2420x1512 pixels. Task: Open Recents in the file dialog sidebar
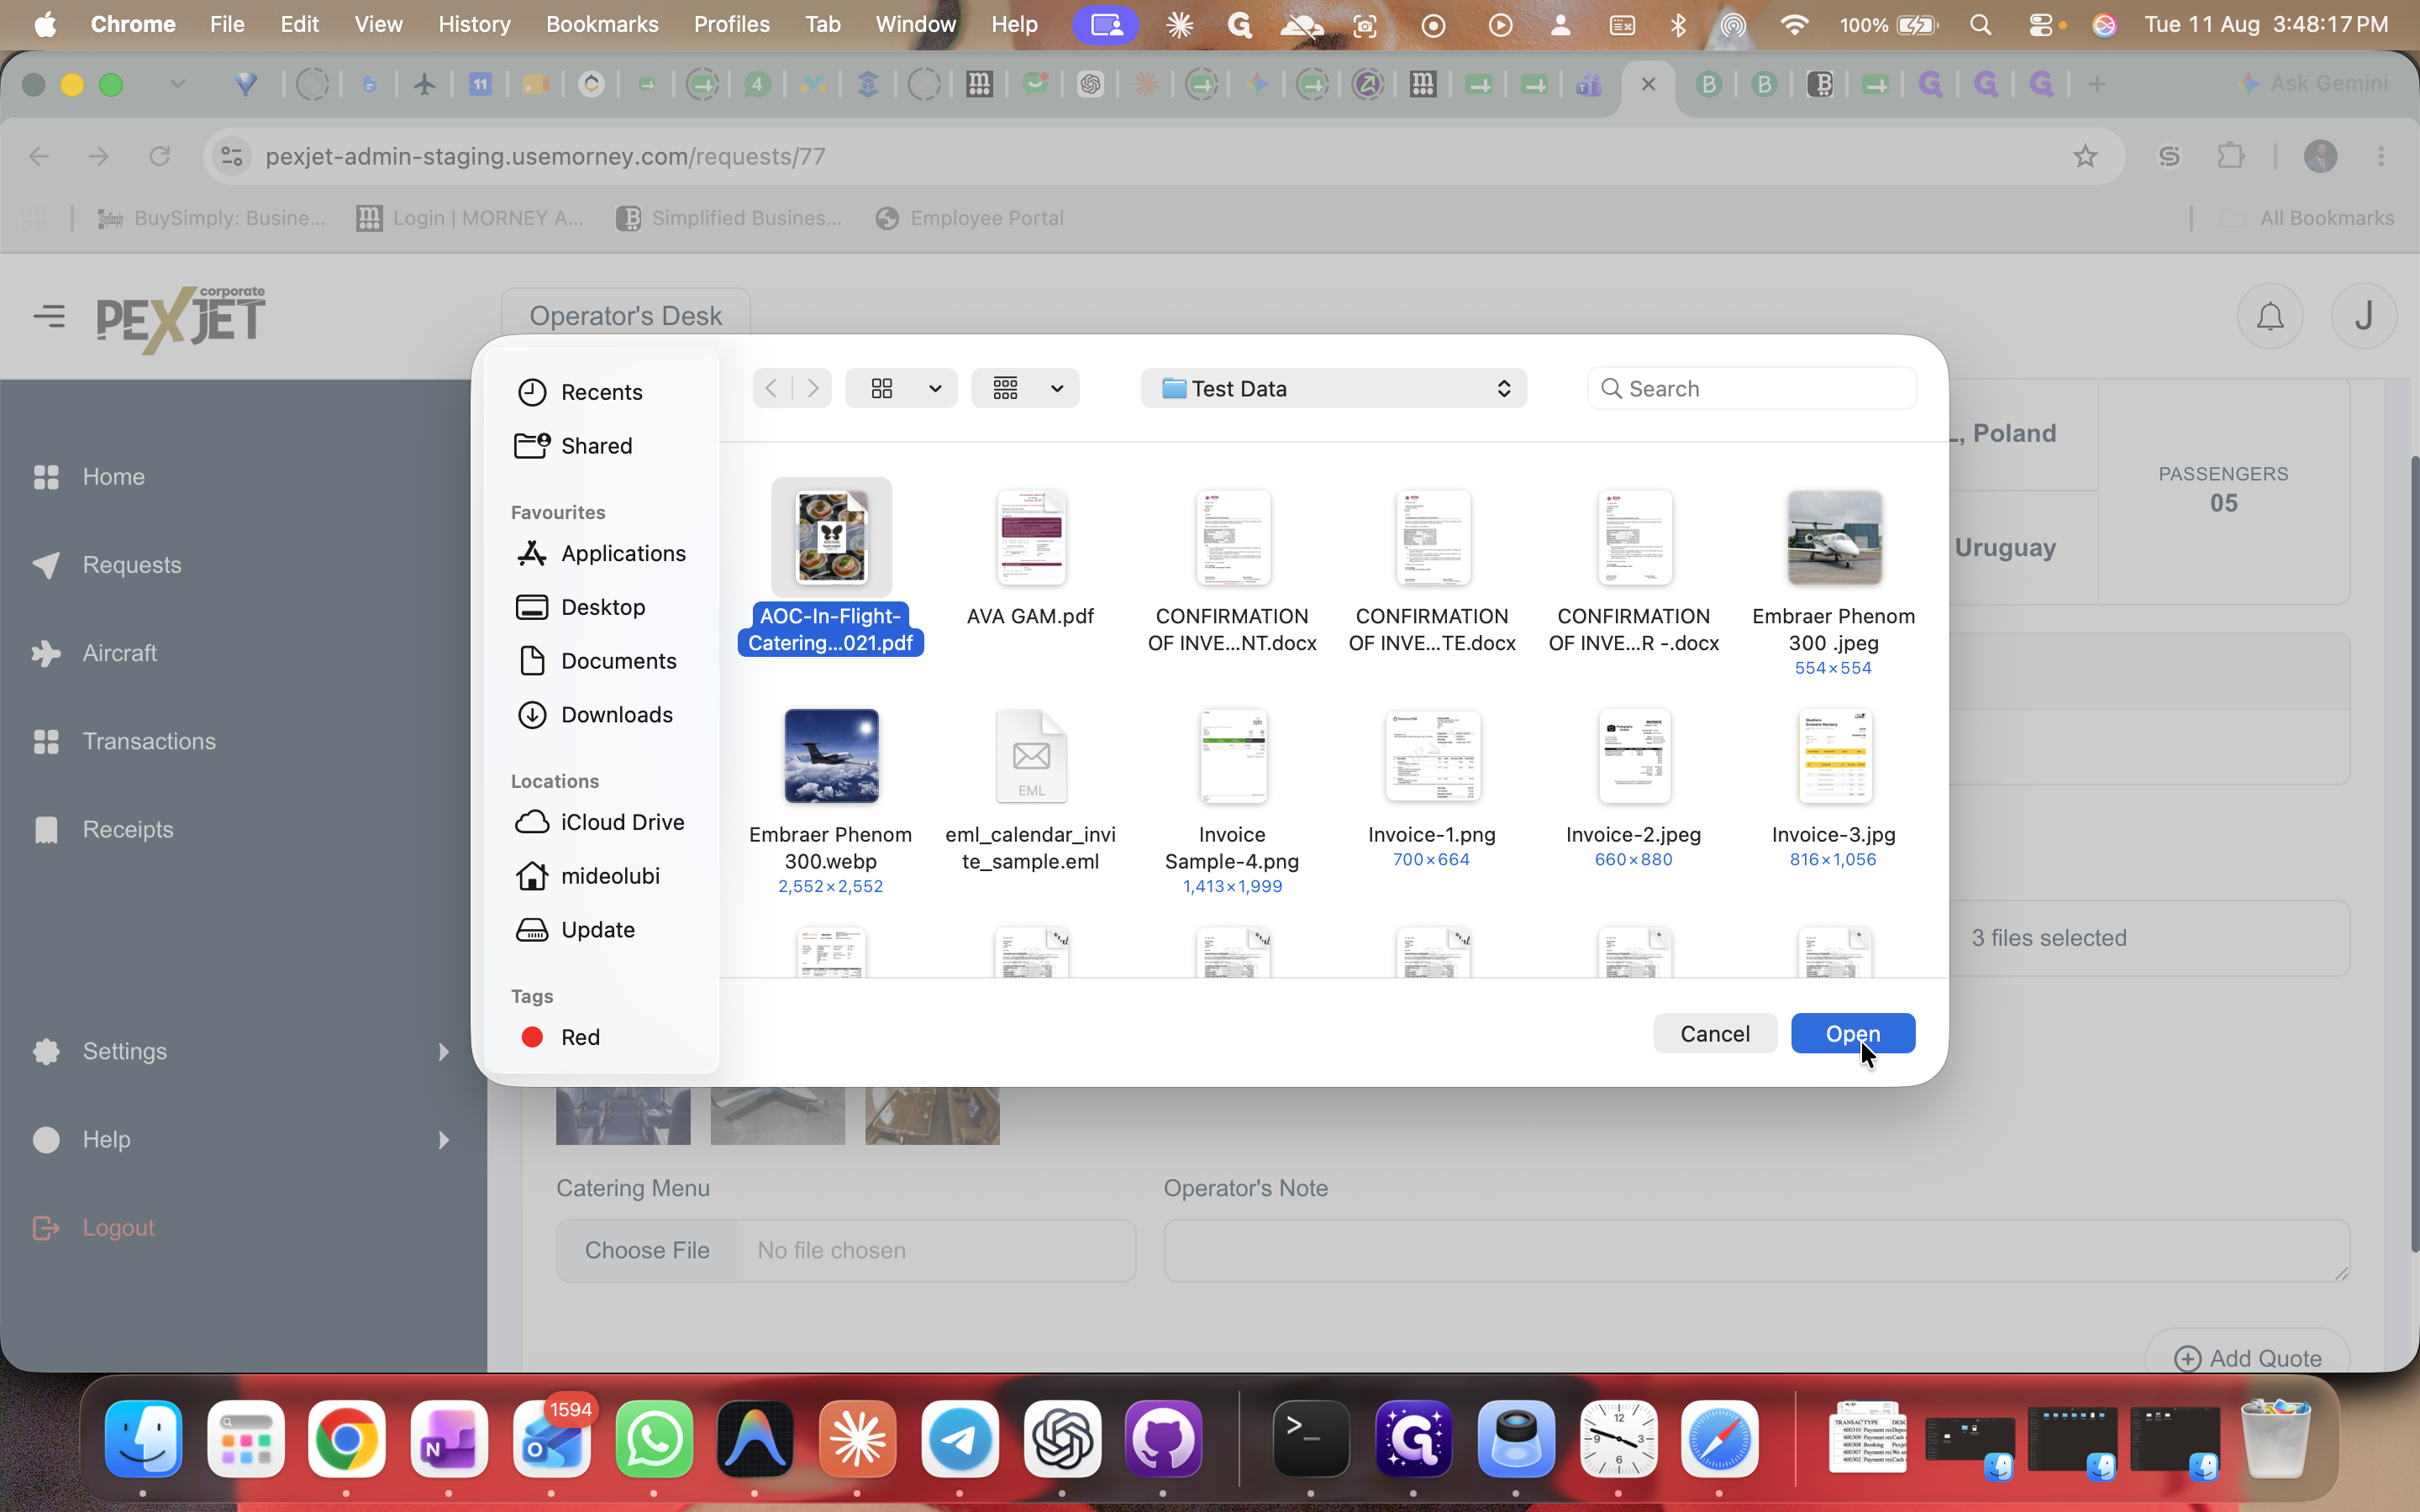[x=600, y=392]
